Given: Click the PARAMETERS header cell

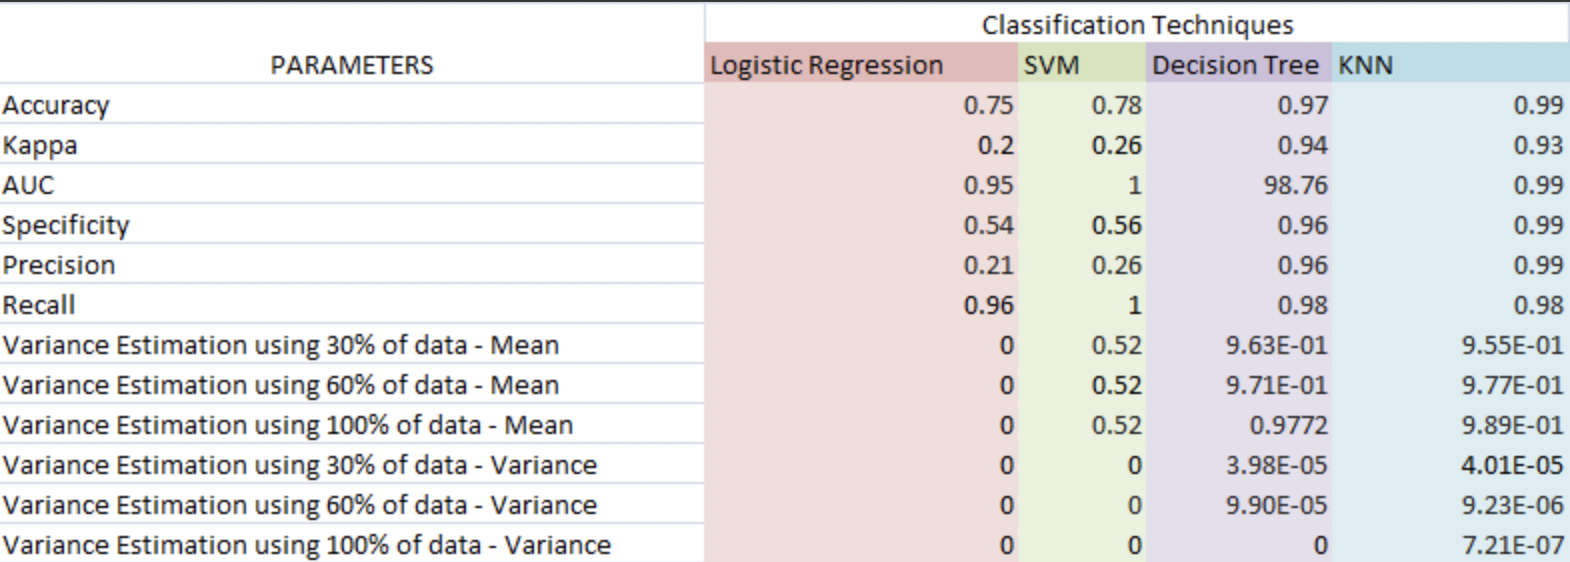Looking at the screenshot, I should coord(352,65).
